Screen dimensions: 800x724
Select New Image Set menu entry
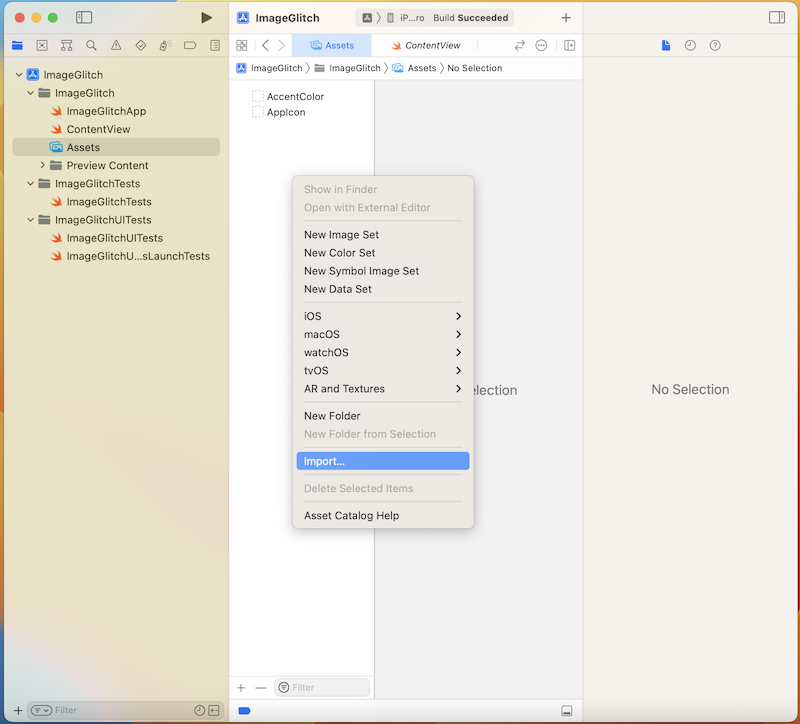point(341,235)
